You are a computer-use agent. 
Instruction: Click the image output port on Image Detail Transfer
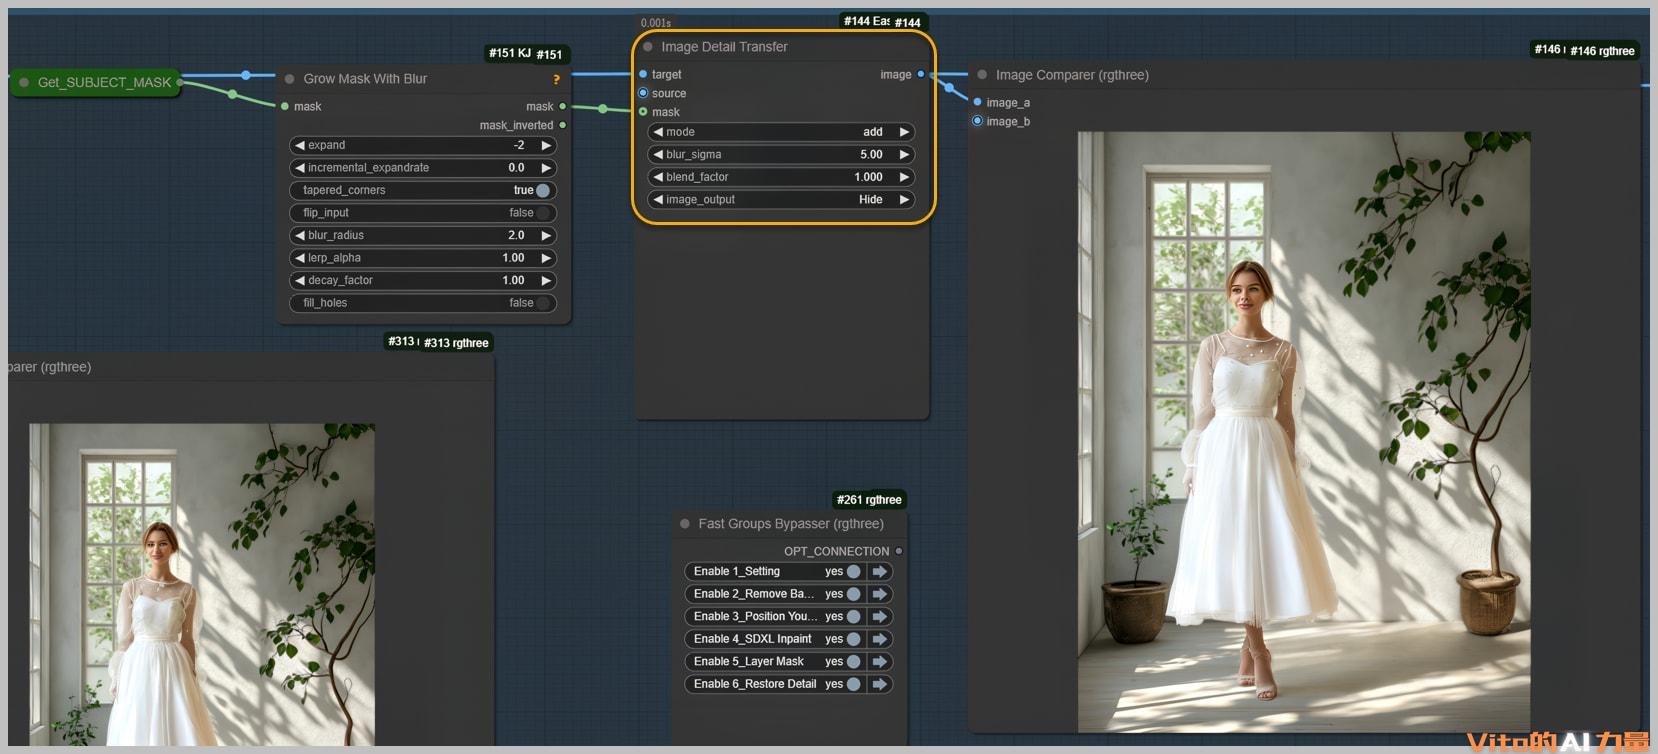click(x=921, y=74)
